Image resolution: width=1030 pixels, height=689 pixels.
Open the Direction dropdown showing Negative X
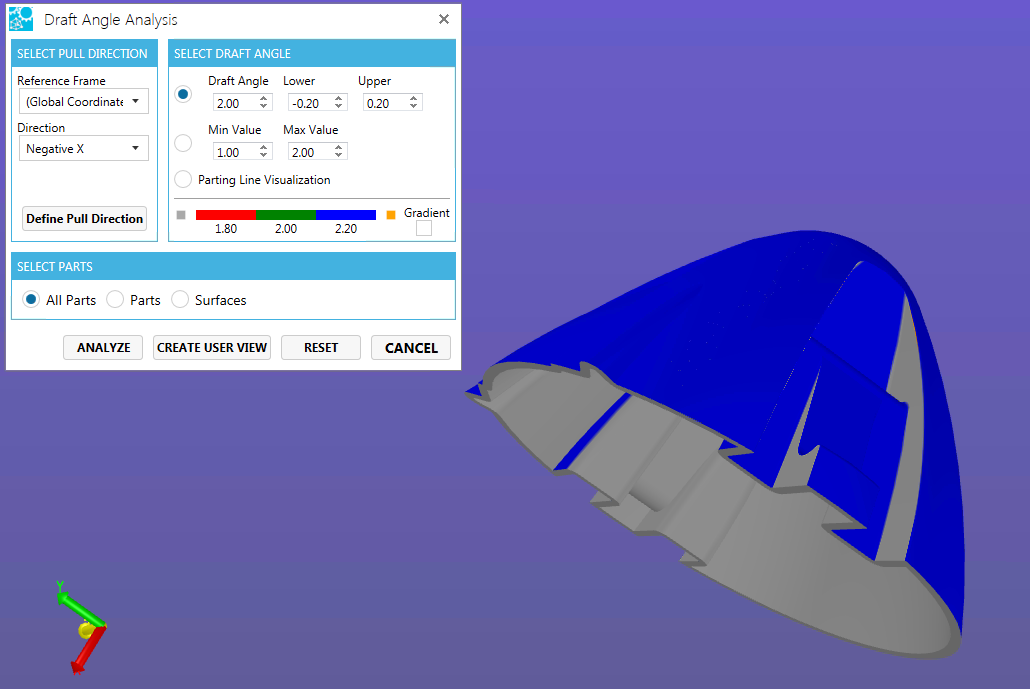83,149
